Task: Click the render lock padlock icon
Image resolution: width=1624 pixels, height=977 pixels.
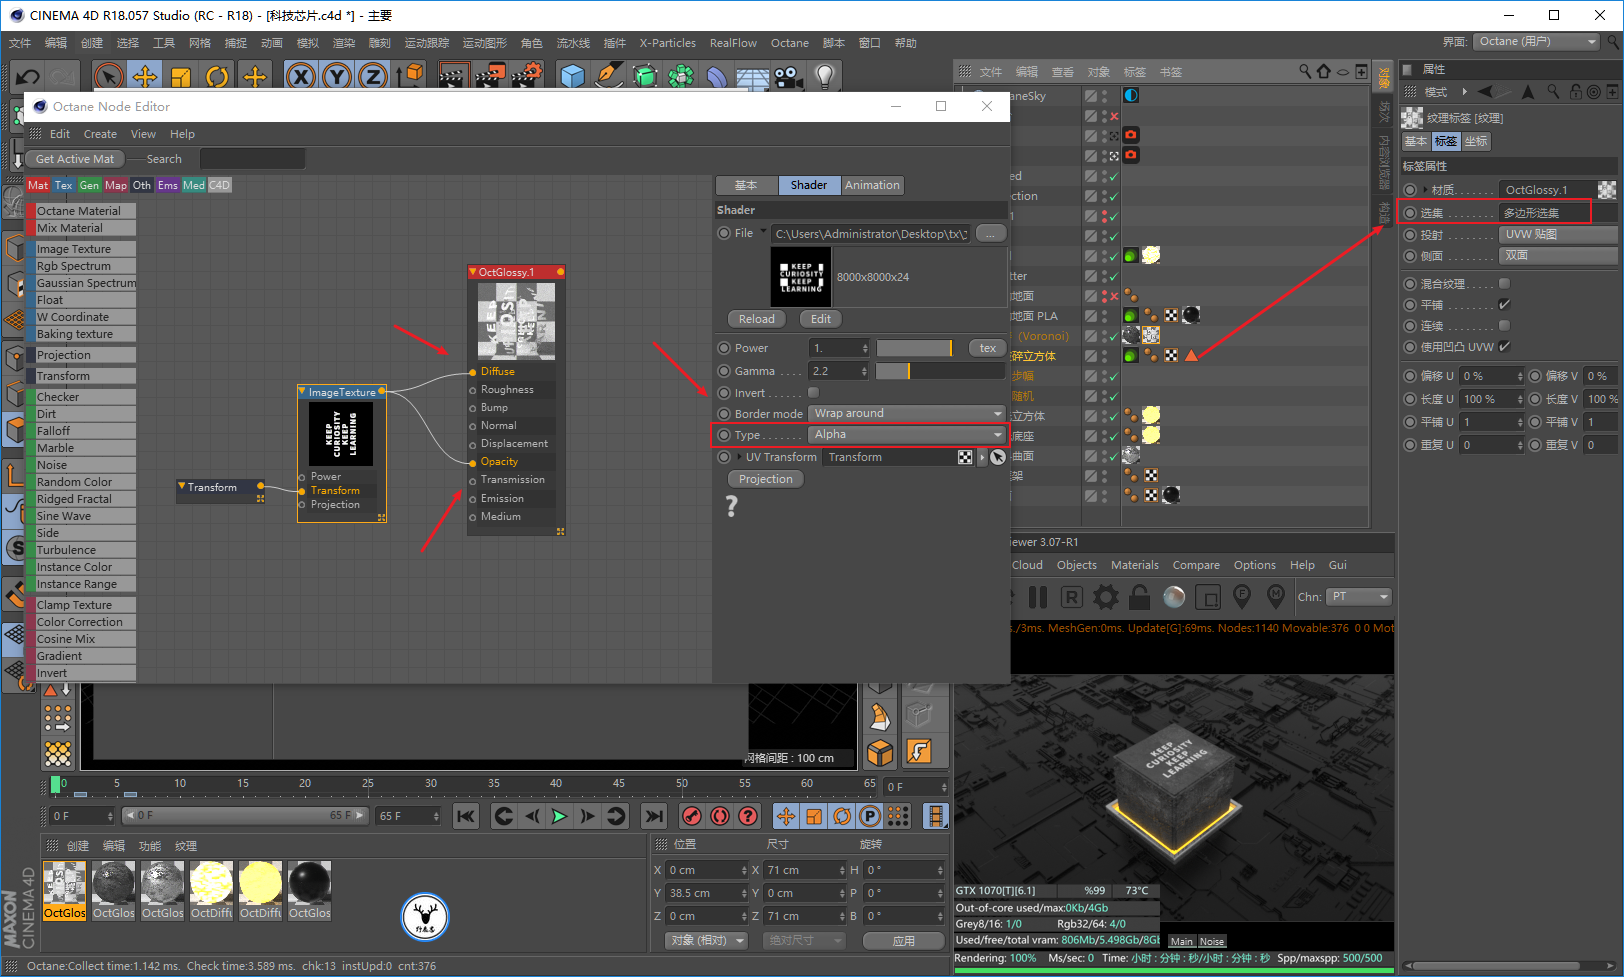Action: tap(1139, 597)
